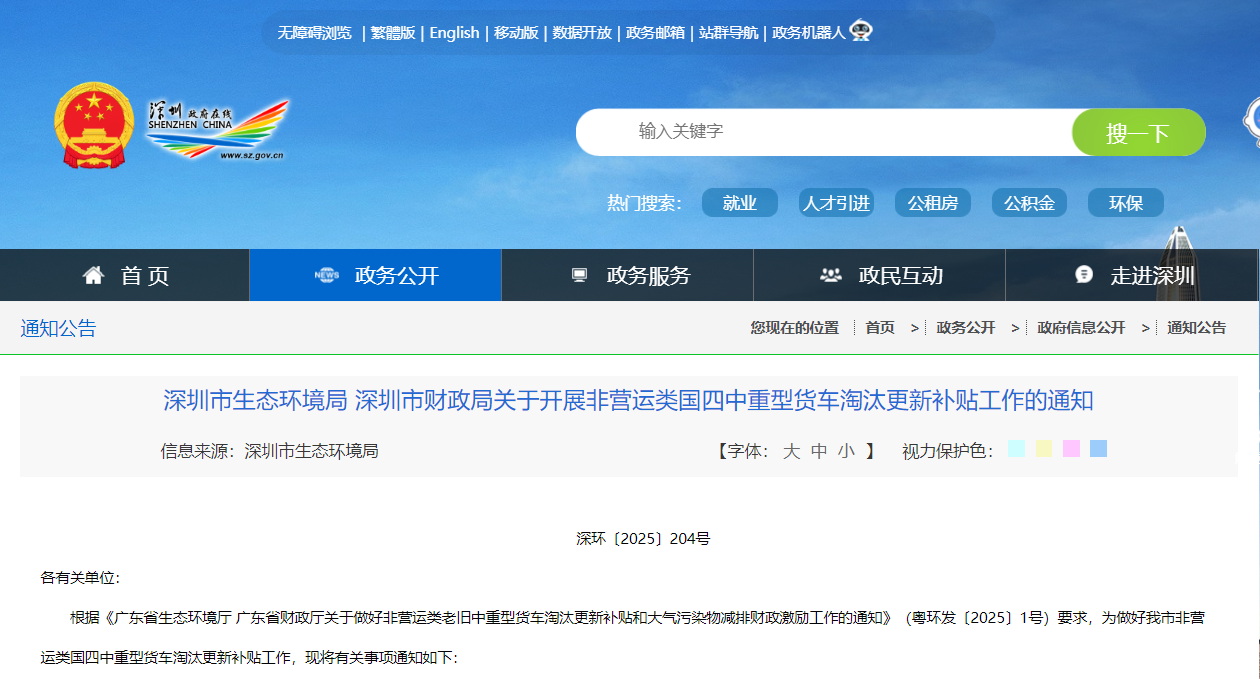Switch to the English version

(454, 33)
